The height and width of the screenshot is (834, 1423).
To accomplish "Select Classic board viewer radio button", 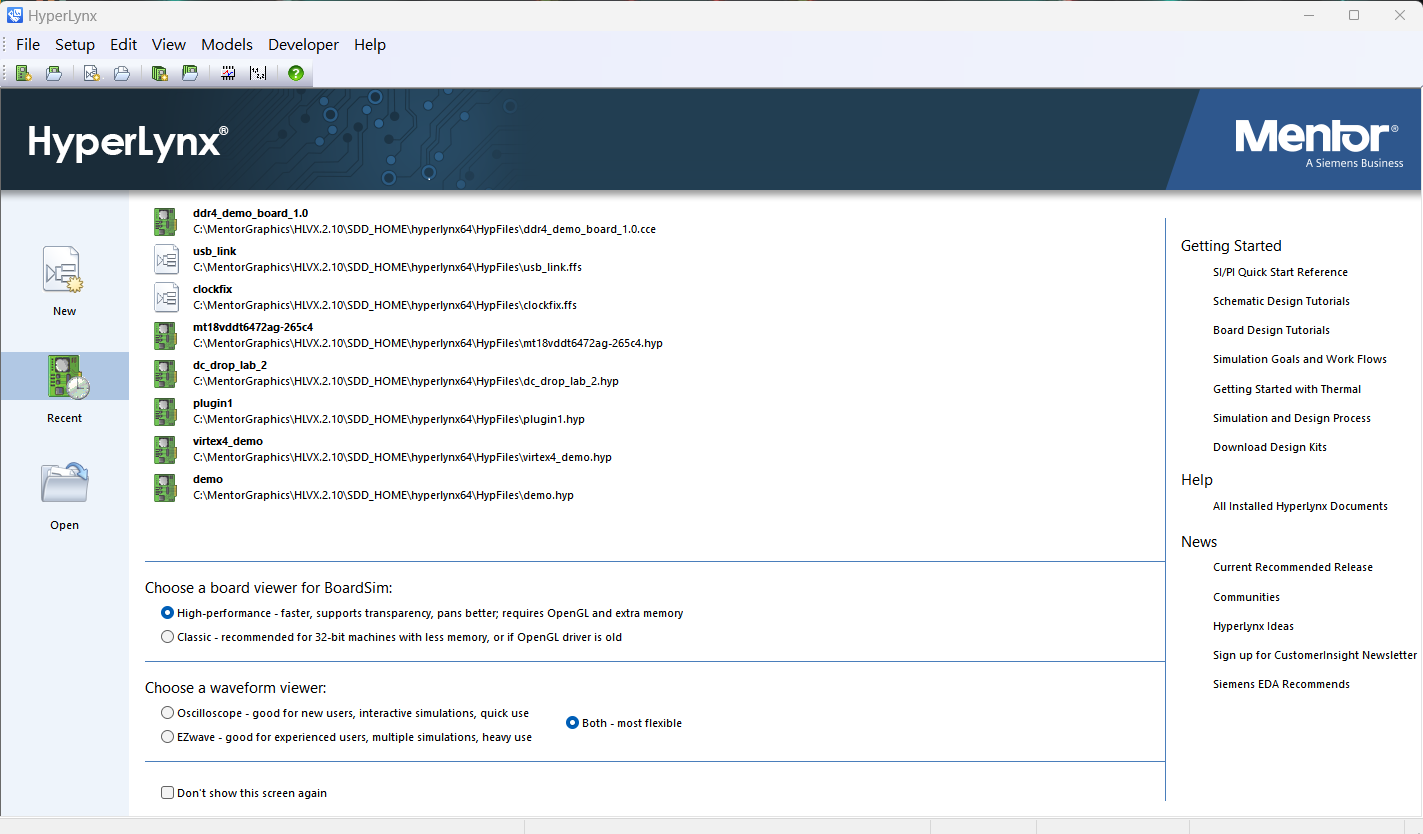I will [167, 637].
